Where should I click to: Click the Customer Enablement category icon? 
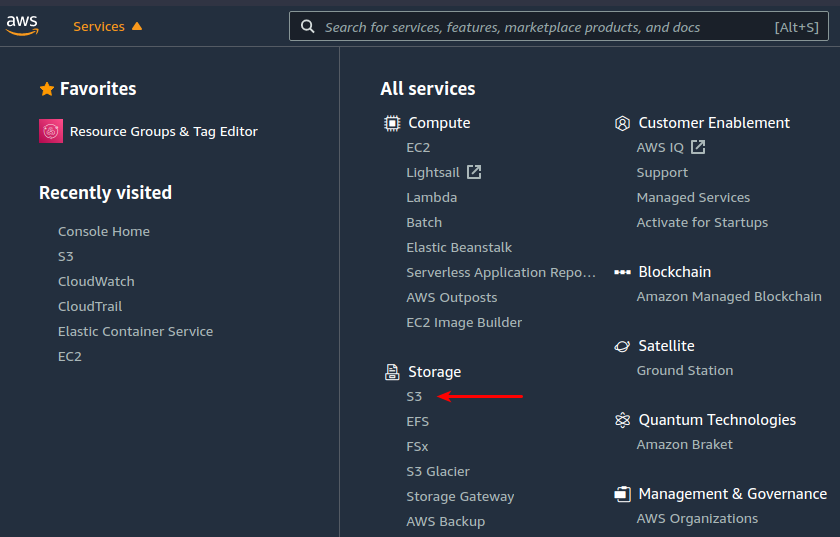pos(622,123)
